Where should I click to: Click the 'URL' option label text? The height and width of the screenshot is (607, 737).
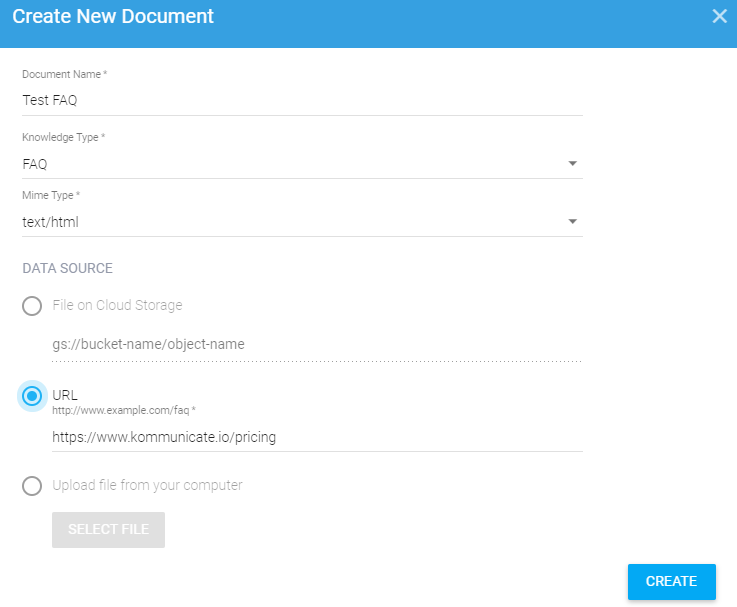tap(65, 395)
